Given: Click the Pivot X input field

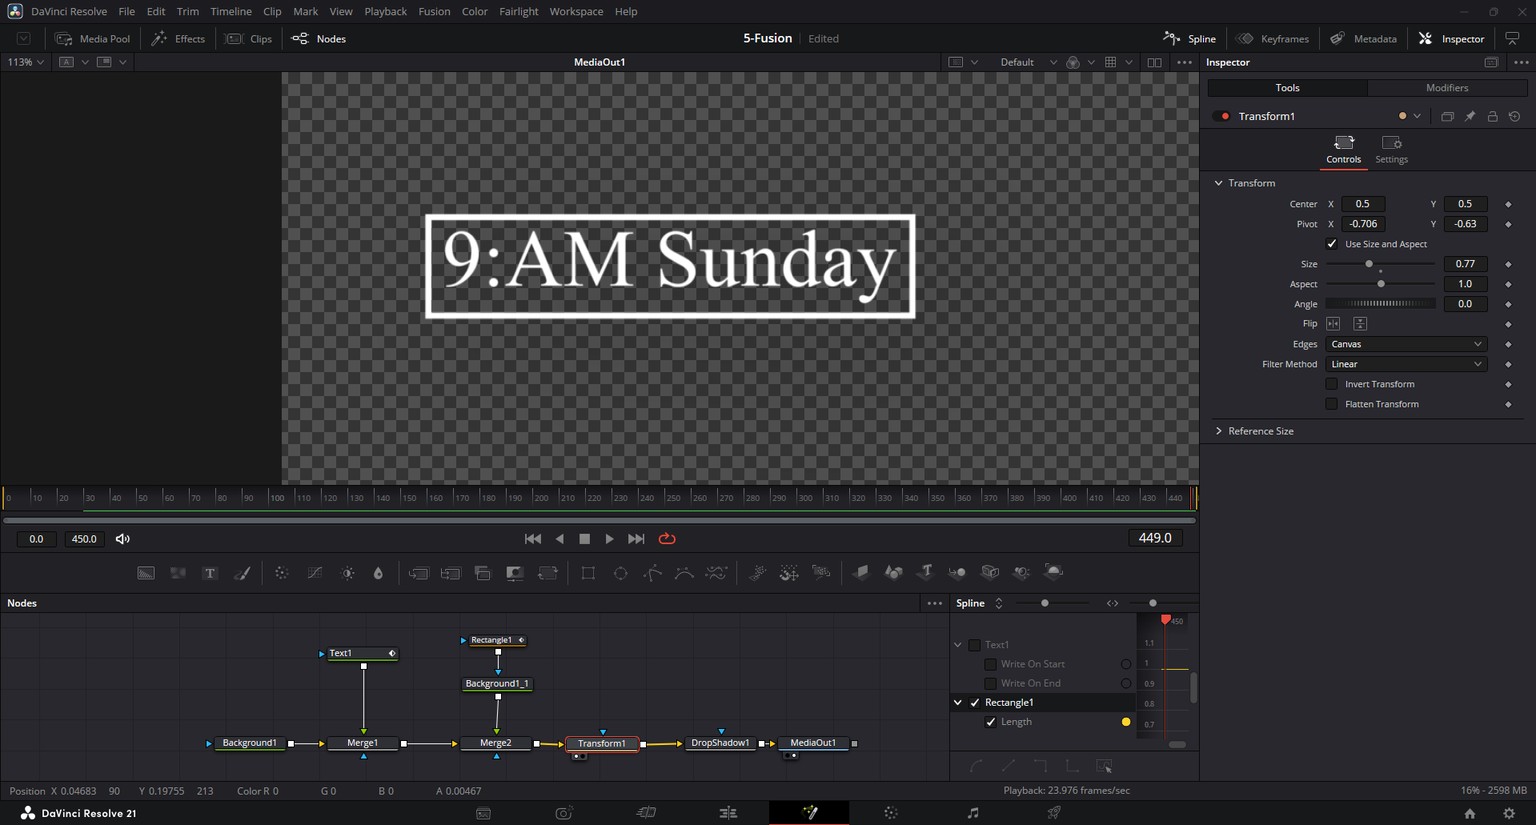Looking at the screenshot, I should (x=1363, y=224).
